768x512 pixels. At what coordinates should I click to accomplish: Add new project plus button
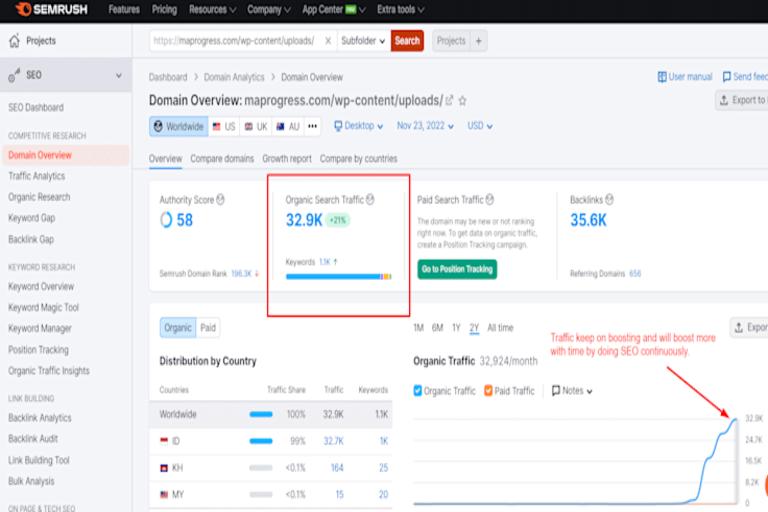coord(479,41)
